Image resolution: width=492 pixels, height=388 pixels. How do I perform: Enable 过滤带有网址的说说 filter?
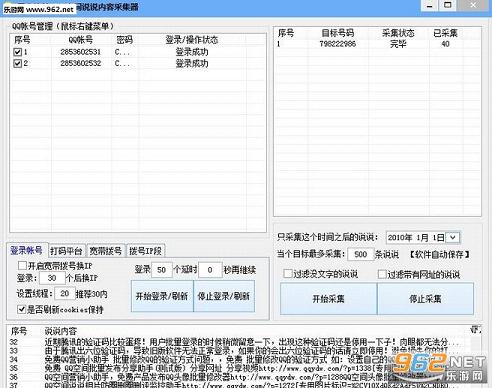(x=382, y=274)
